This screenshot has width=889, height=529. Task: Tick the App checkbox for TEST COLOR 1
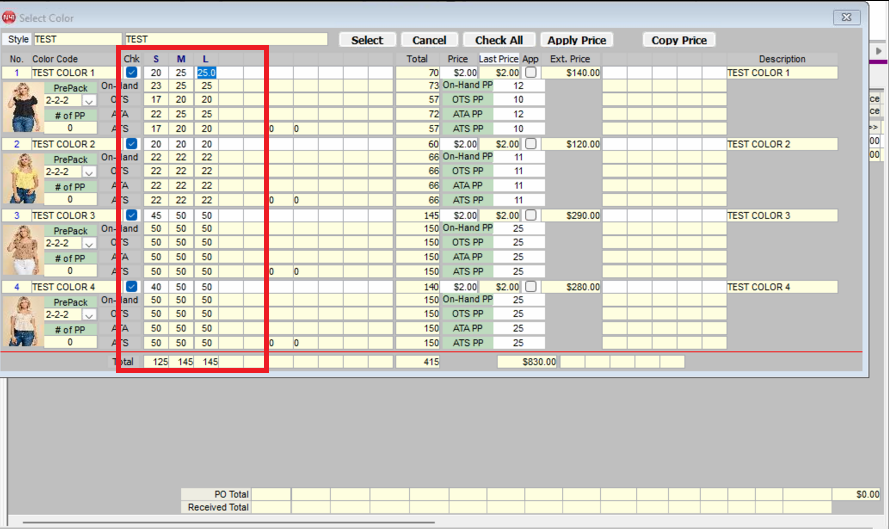(531, 72)
